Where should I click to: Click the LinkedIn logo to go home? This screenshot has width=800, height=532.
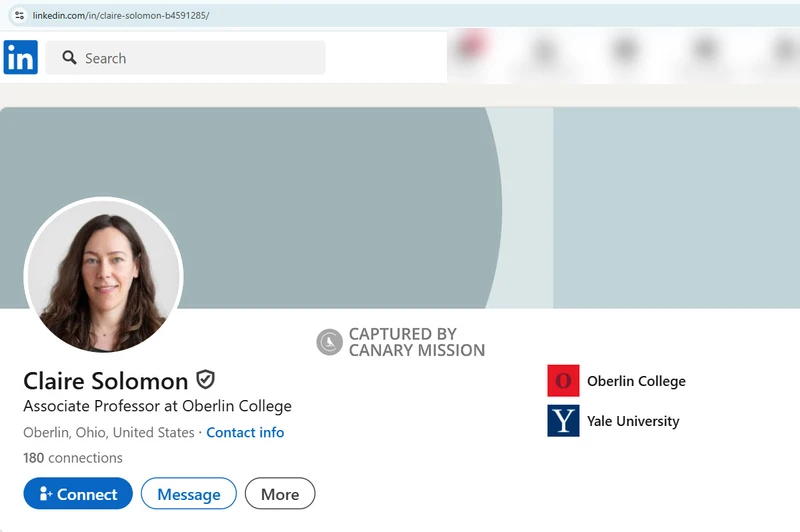pos(21,58)
